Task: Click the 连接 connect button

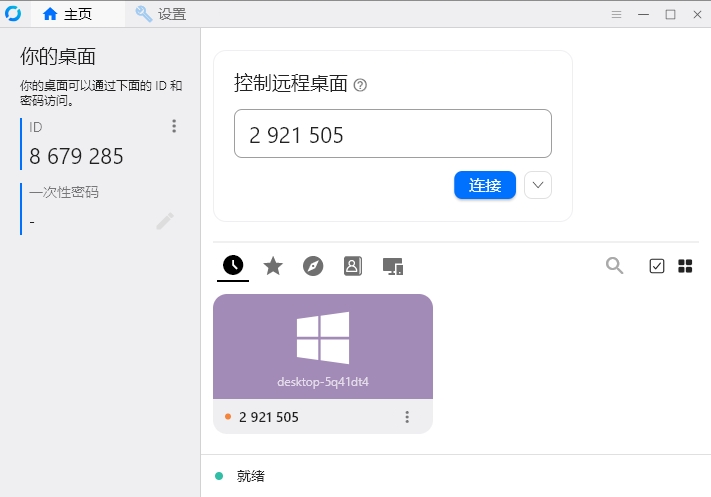Action: 485,185
